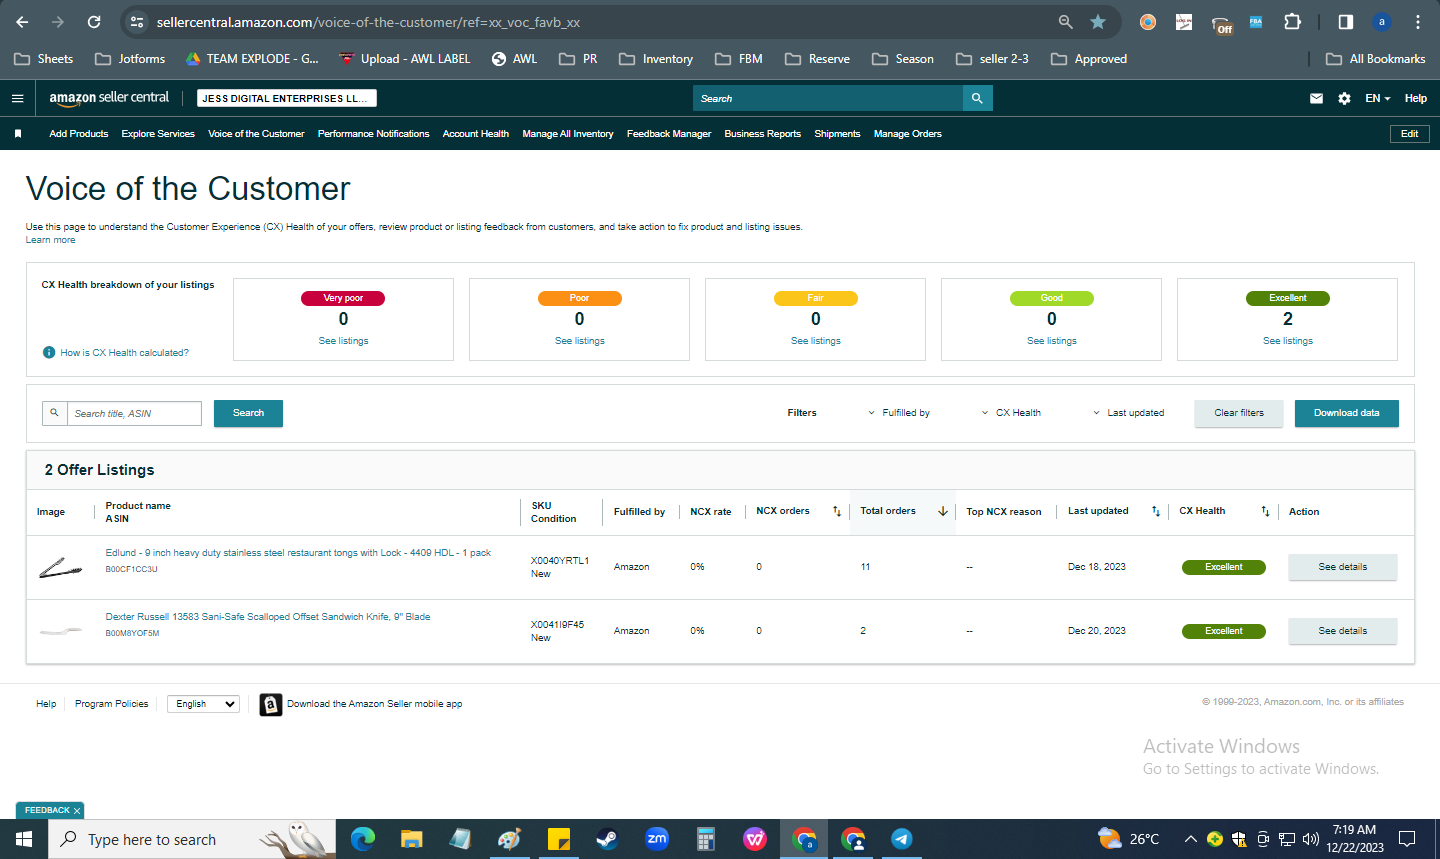
Task: Click the Edlund tongs product thumbnail
Action: pyautogui.click(x=60, y=568)
